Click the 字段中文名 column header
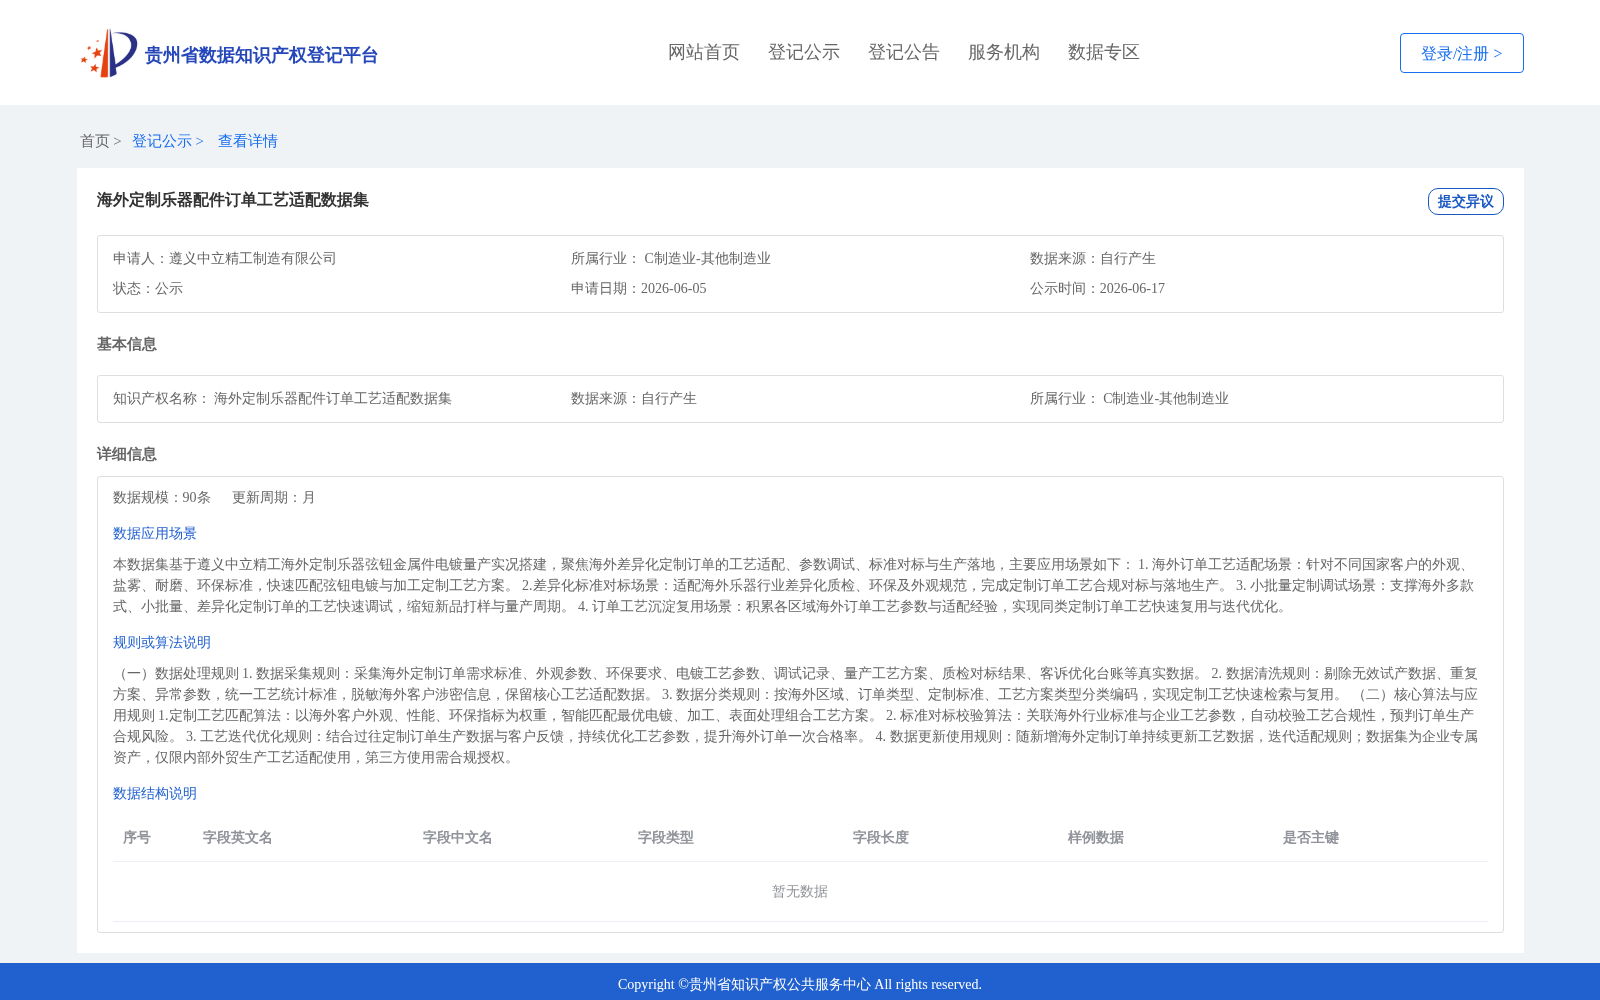This screenshot has width=1600, height=1000. click(x=458, y=837)
